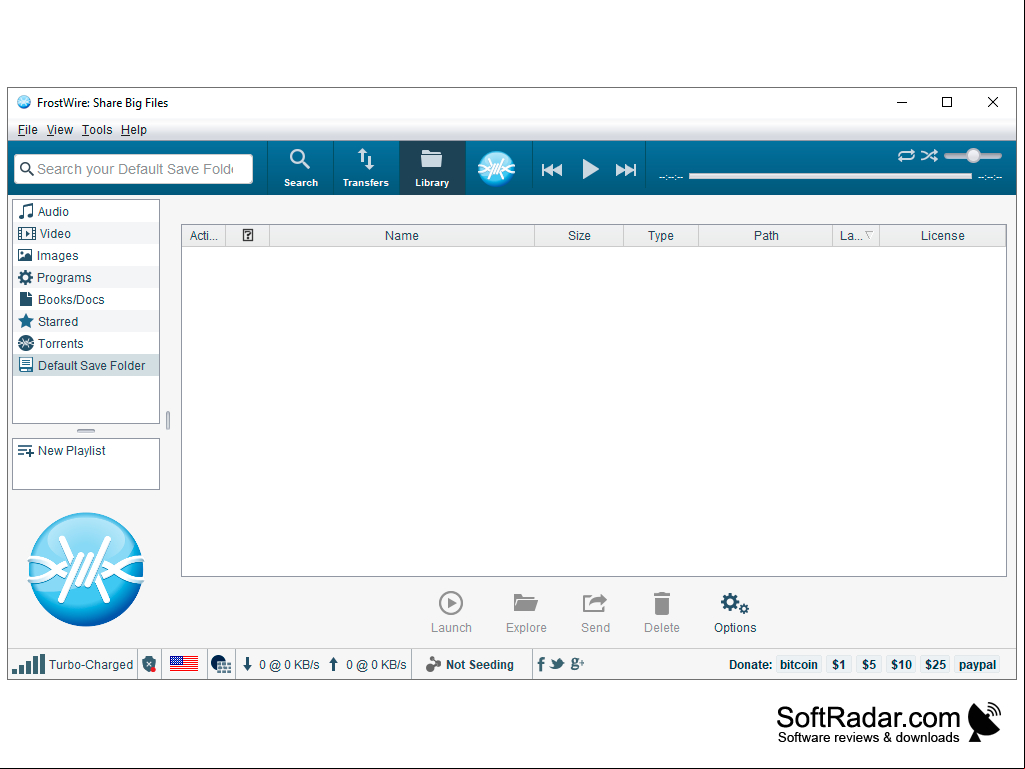Toggle repeat playback mode
Screen dimensions: 1025x769
point(906,156)
